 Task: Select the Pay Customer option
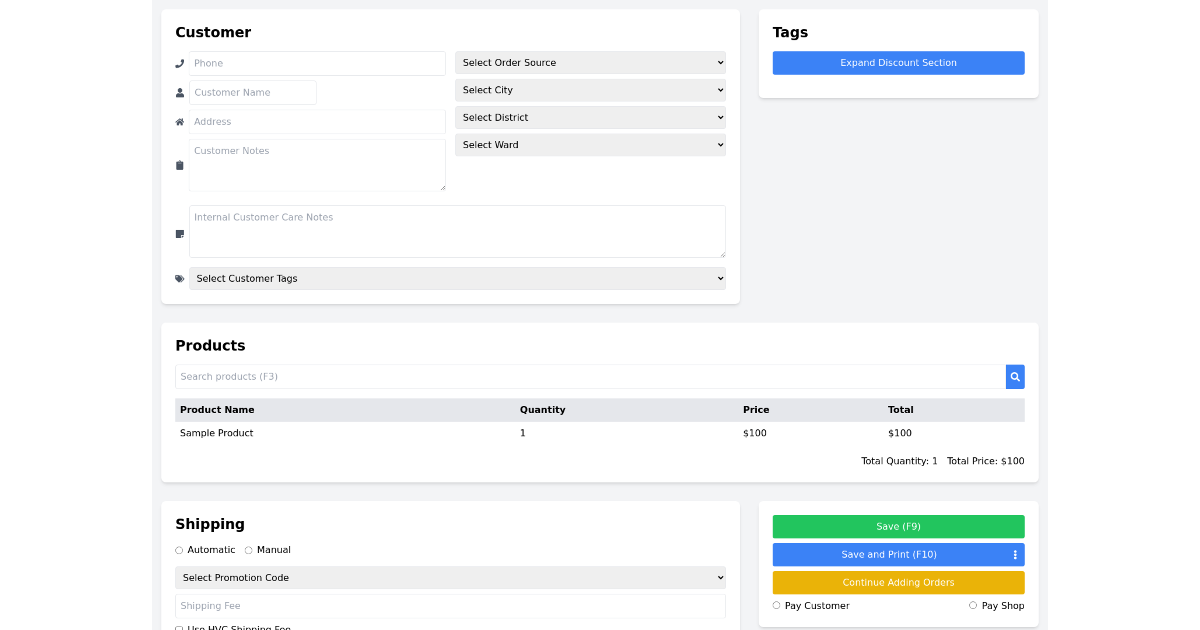click(776, 605)
